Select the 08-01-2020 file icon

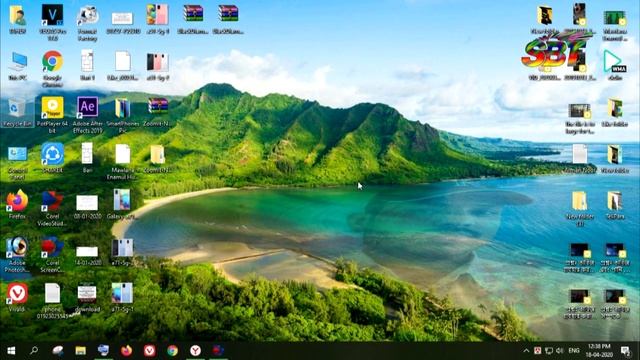click(x=87, y=207)
